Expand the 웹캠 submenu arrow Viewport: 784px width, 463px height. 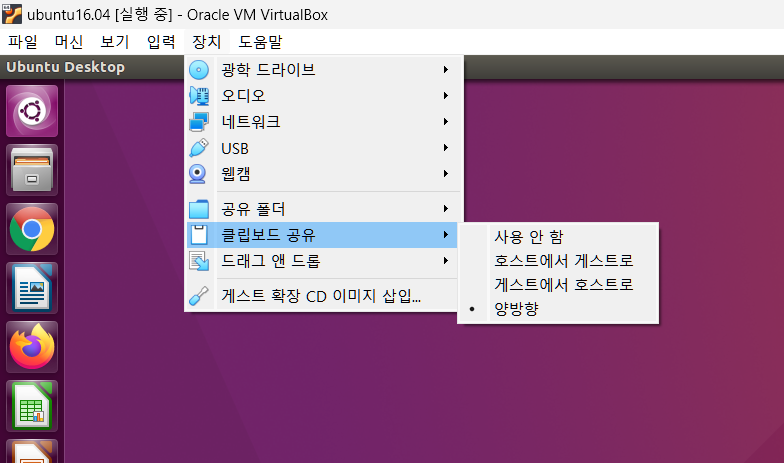click(x=446, y=174)
